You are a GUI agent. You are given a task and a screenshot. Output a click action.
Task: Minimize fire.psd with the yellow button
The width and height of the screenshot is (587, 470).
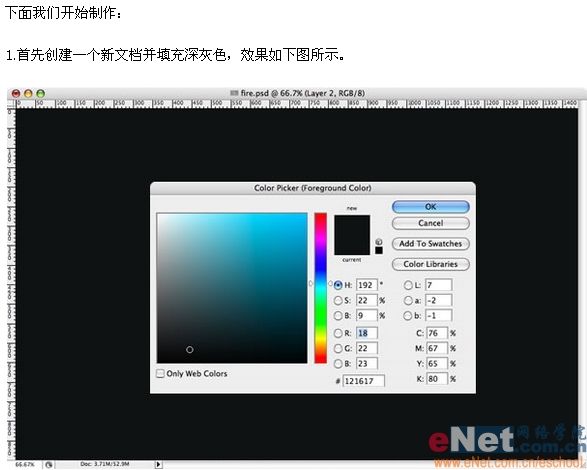coord(28,93)
